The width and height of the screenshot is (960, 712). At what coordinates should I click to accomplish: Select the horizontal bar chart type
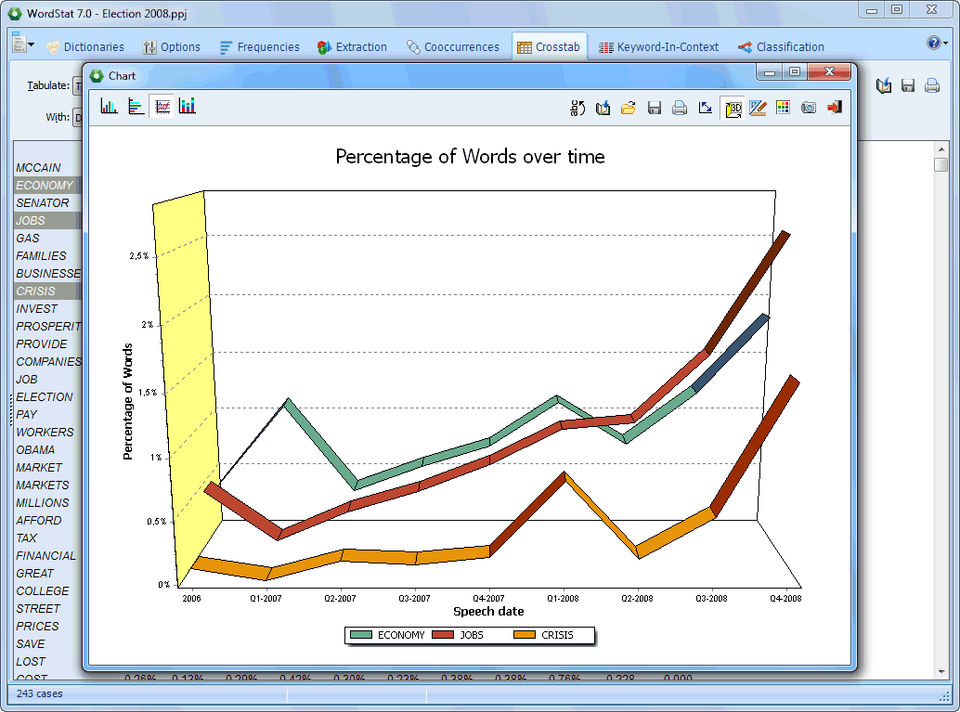(x=136, y=107)
